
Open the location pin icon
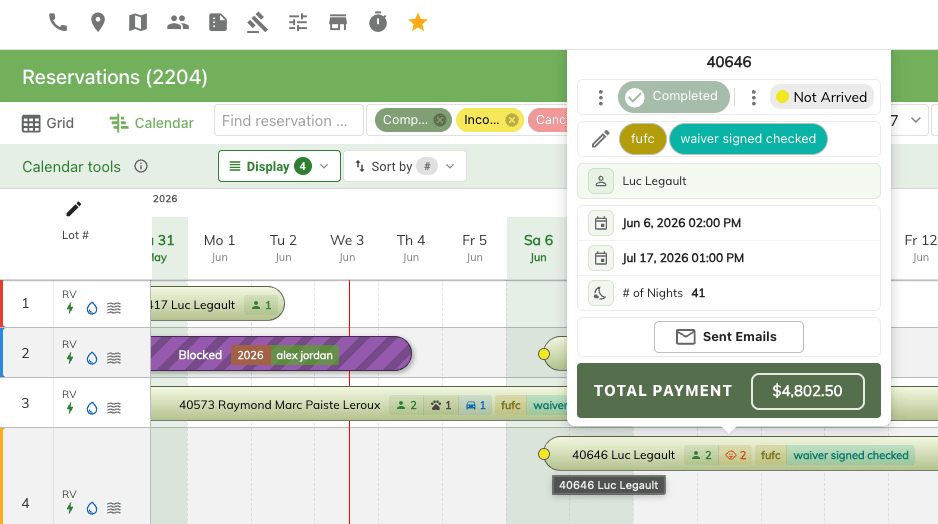(x=98, y=23)
